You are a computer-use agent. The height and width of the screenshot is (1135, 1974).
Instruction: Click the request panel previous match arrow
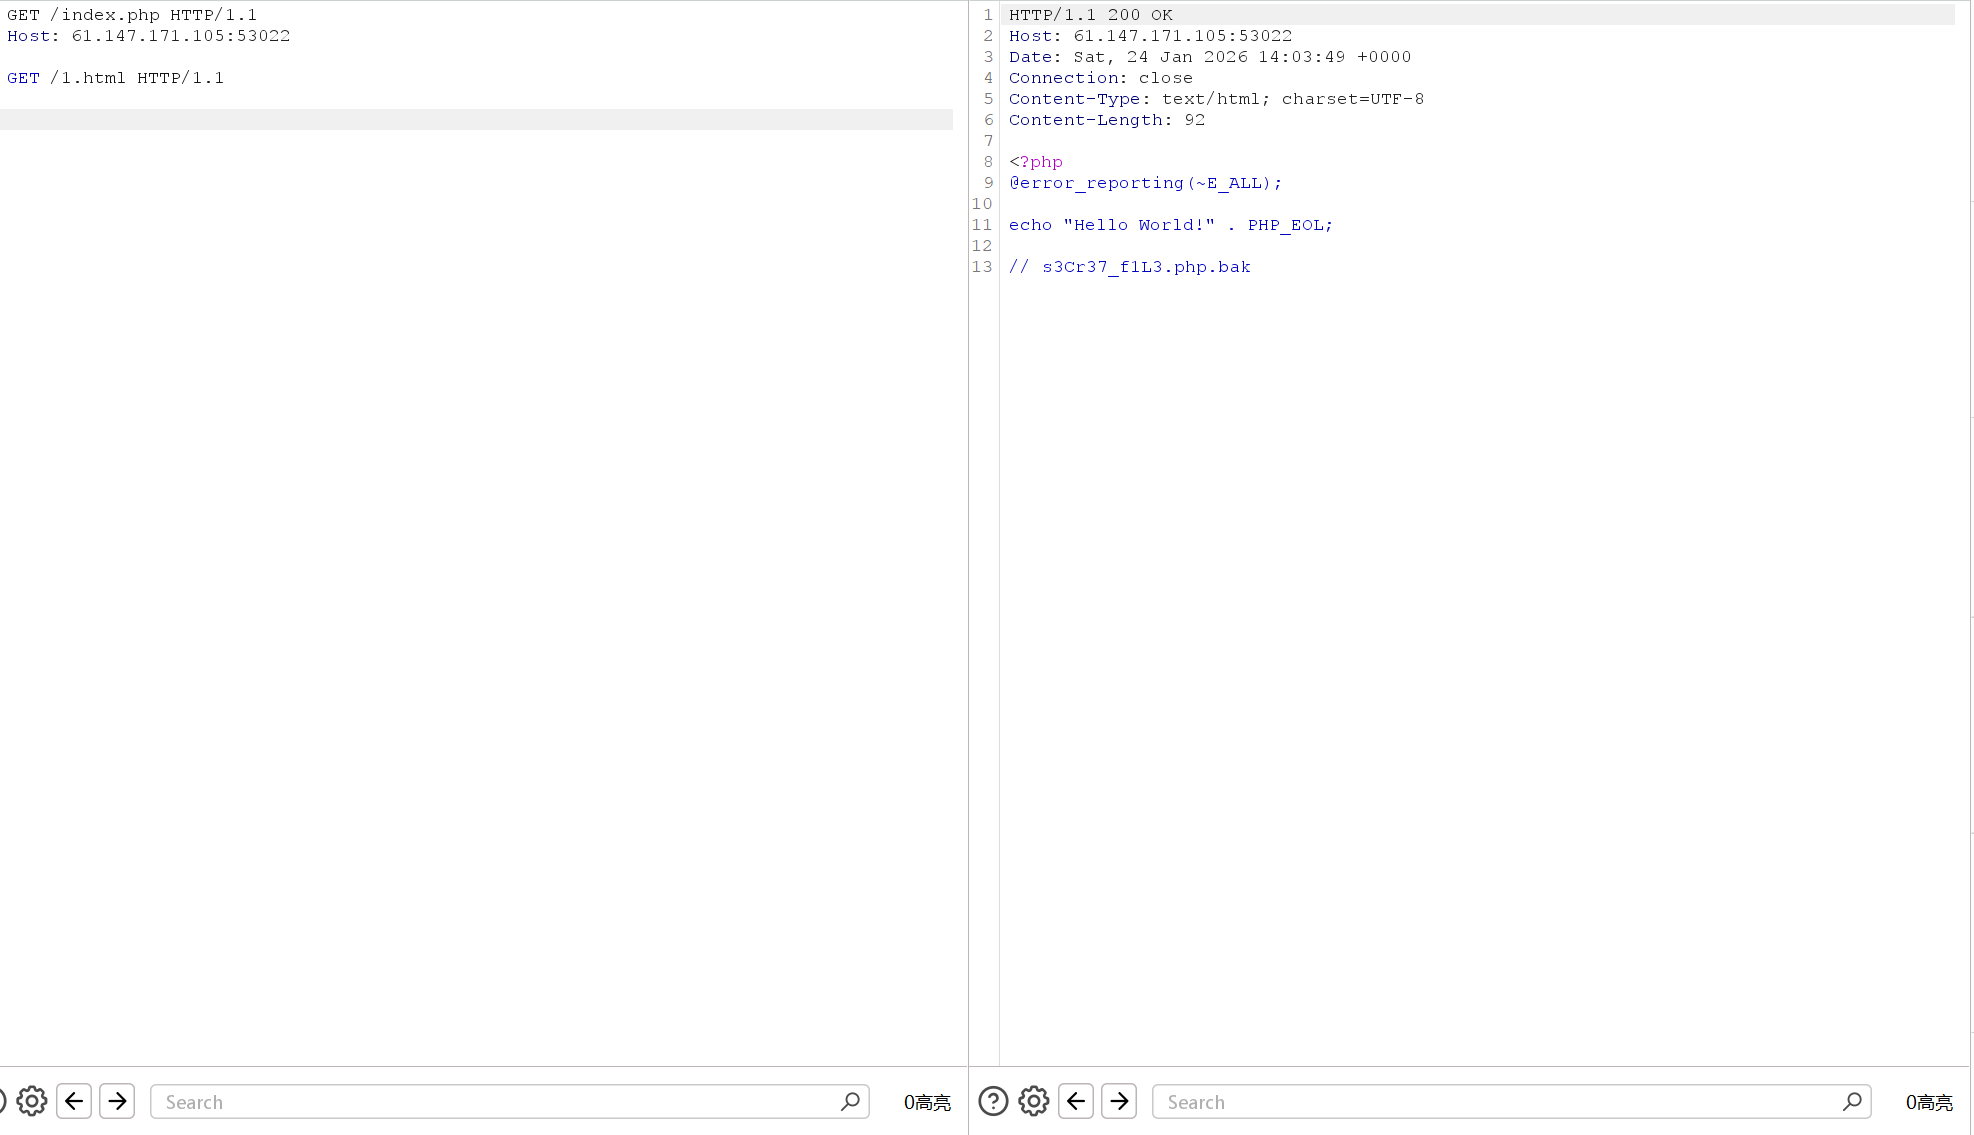click(74, 1101)
